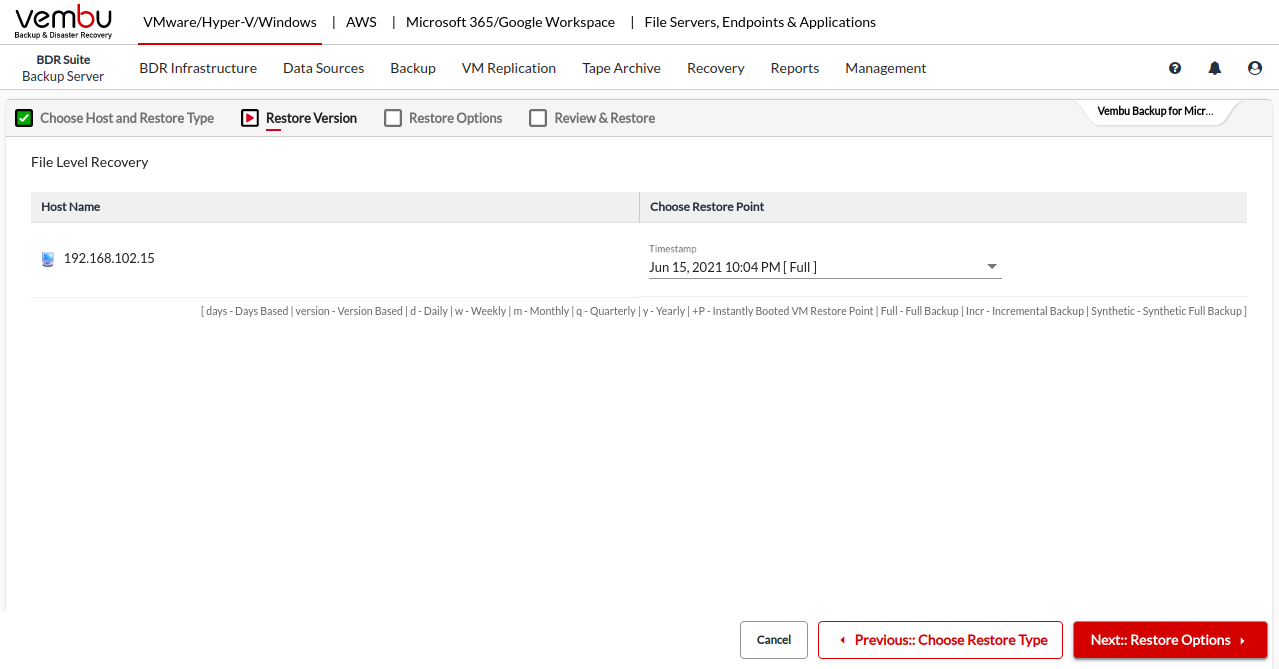Open the BDR Infrastructure menu
1279x669 pixels.
tap(198, 68)
